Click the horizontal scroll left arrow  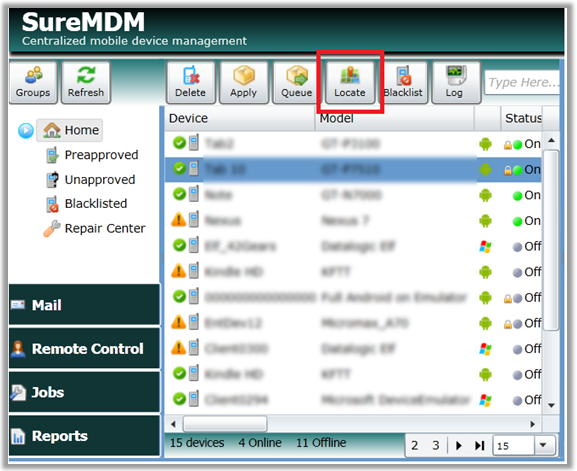click(x=173, y=424)
